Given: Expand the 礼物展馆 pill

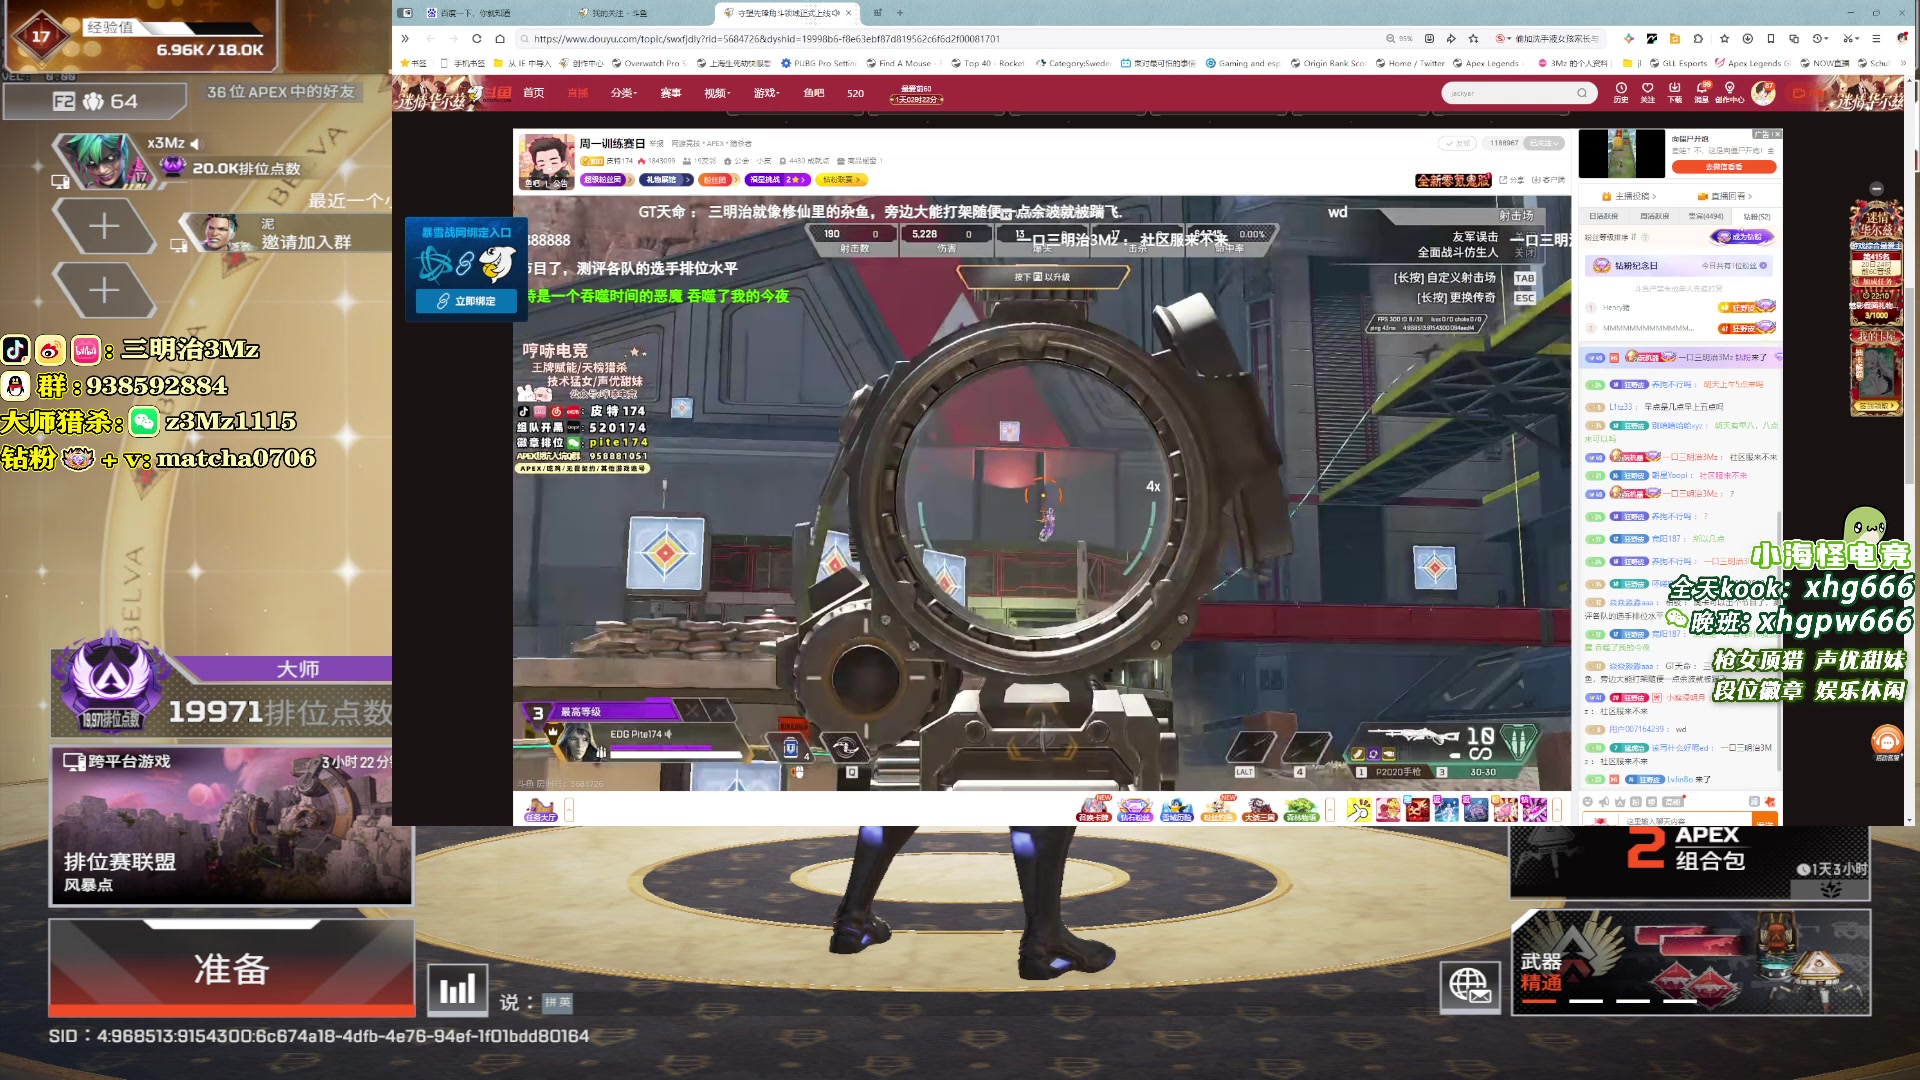Looking at the screenshot, I should click(x=665, y=180).
